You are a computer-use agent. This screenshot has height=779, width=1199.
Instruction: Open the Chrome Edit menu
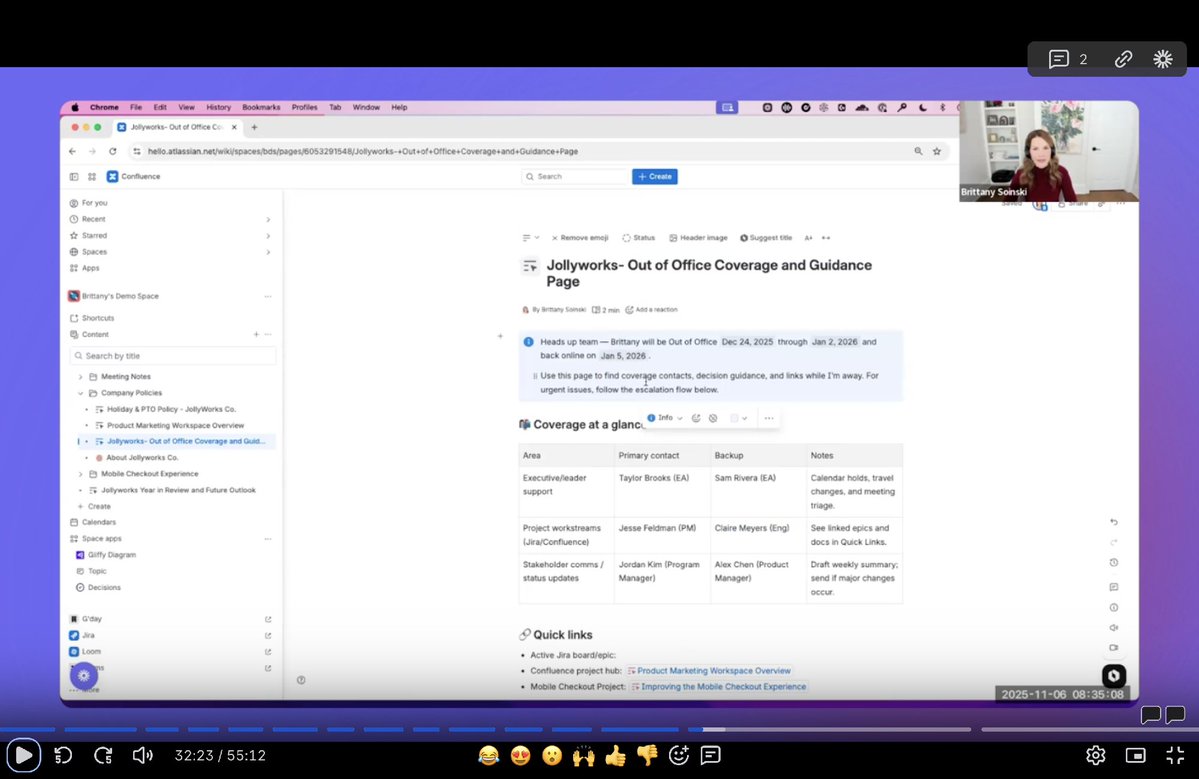click(x=160, y=108)
